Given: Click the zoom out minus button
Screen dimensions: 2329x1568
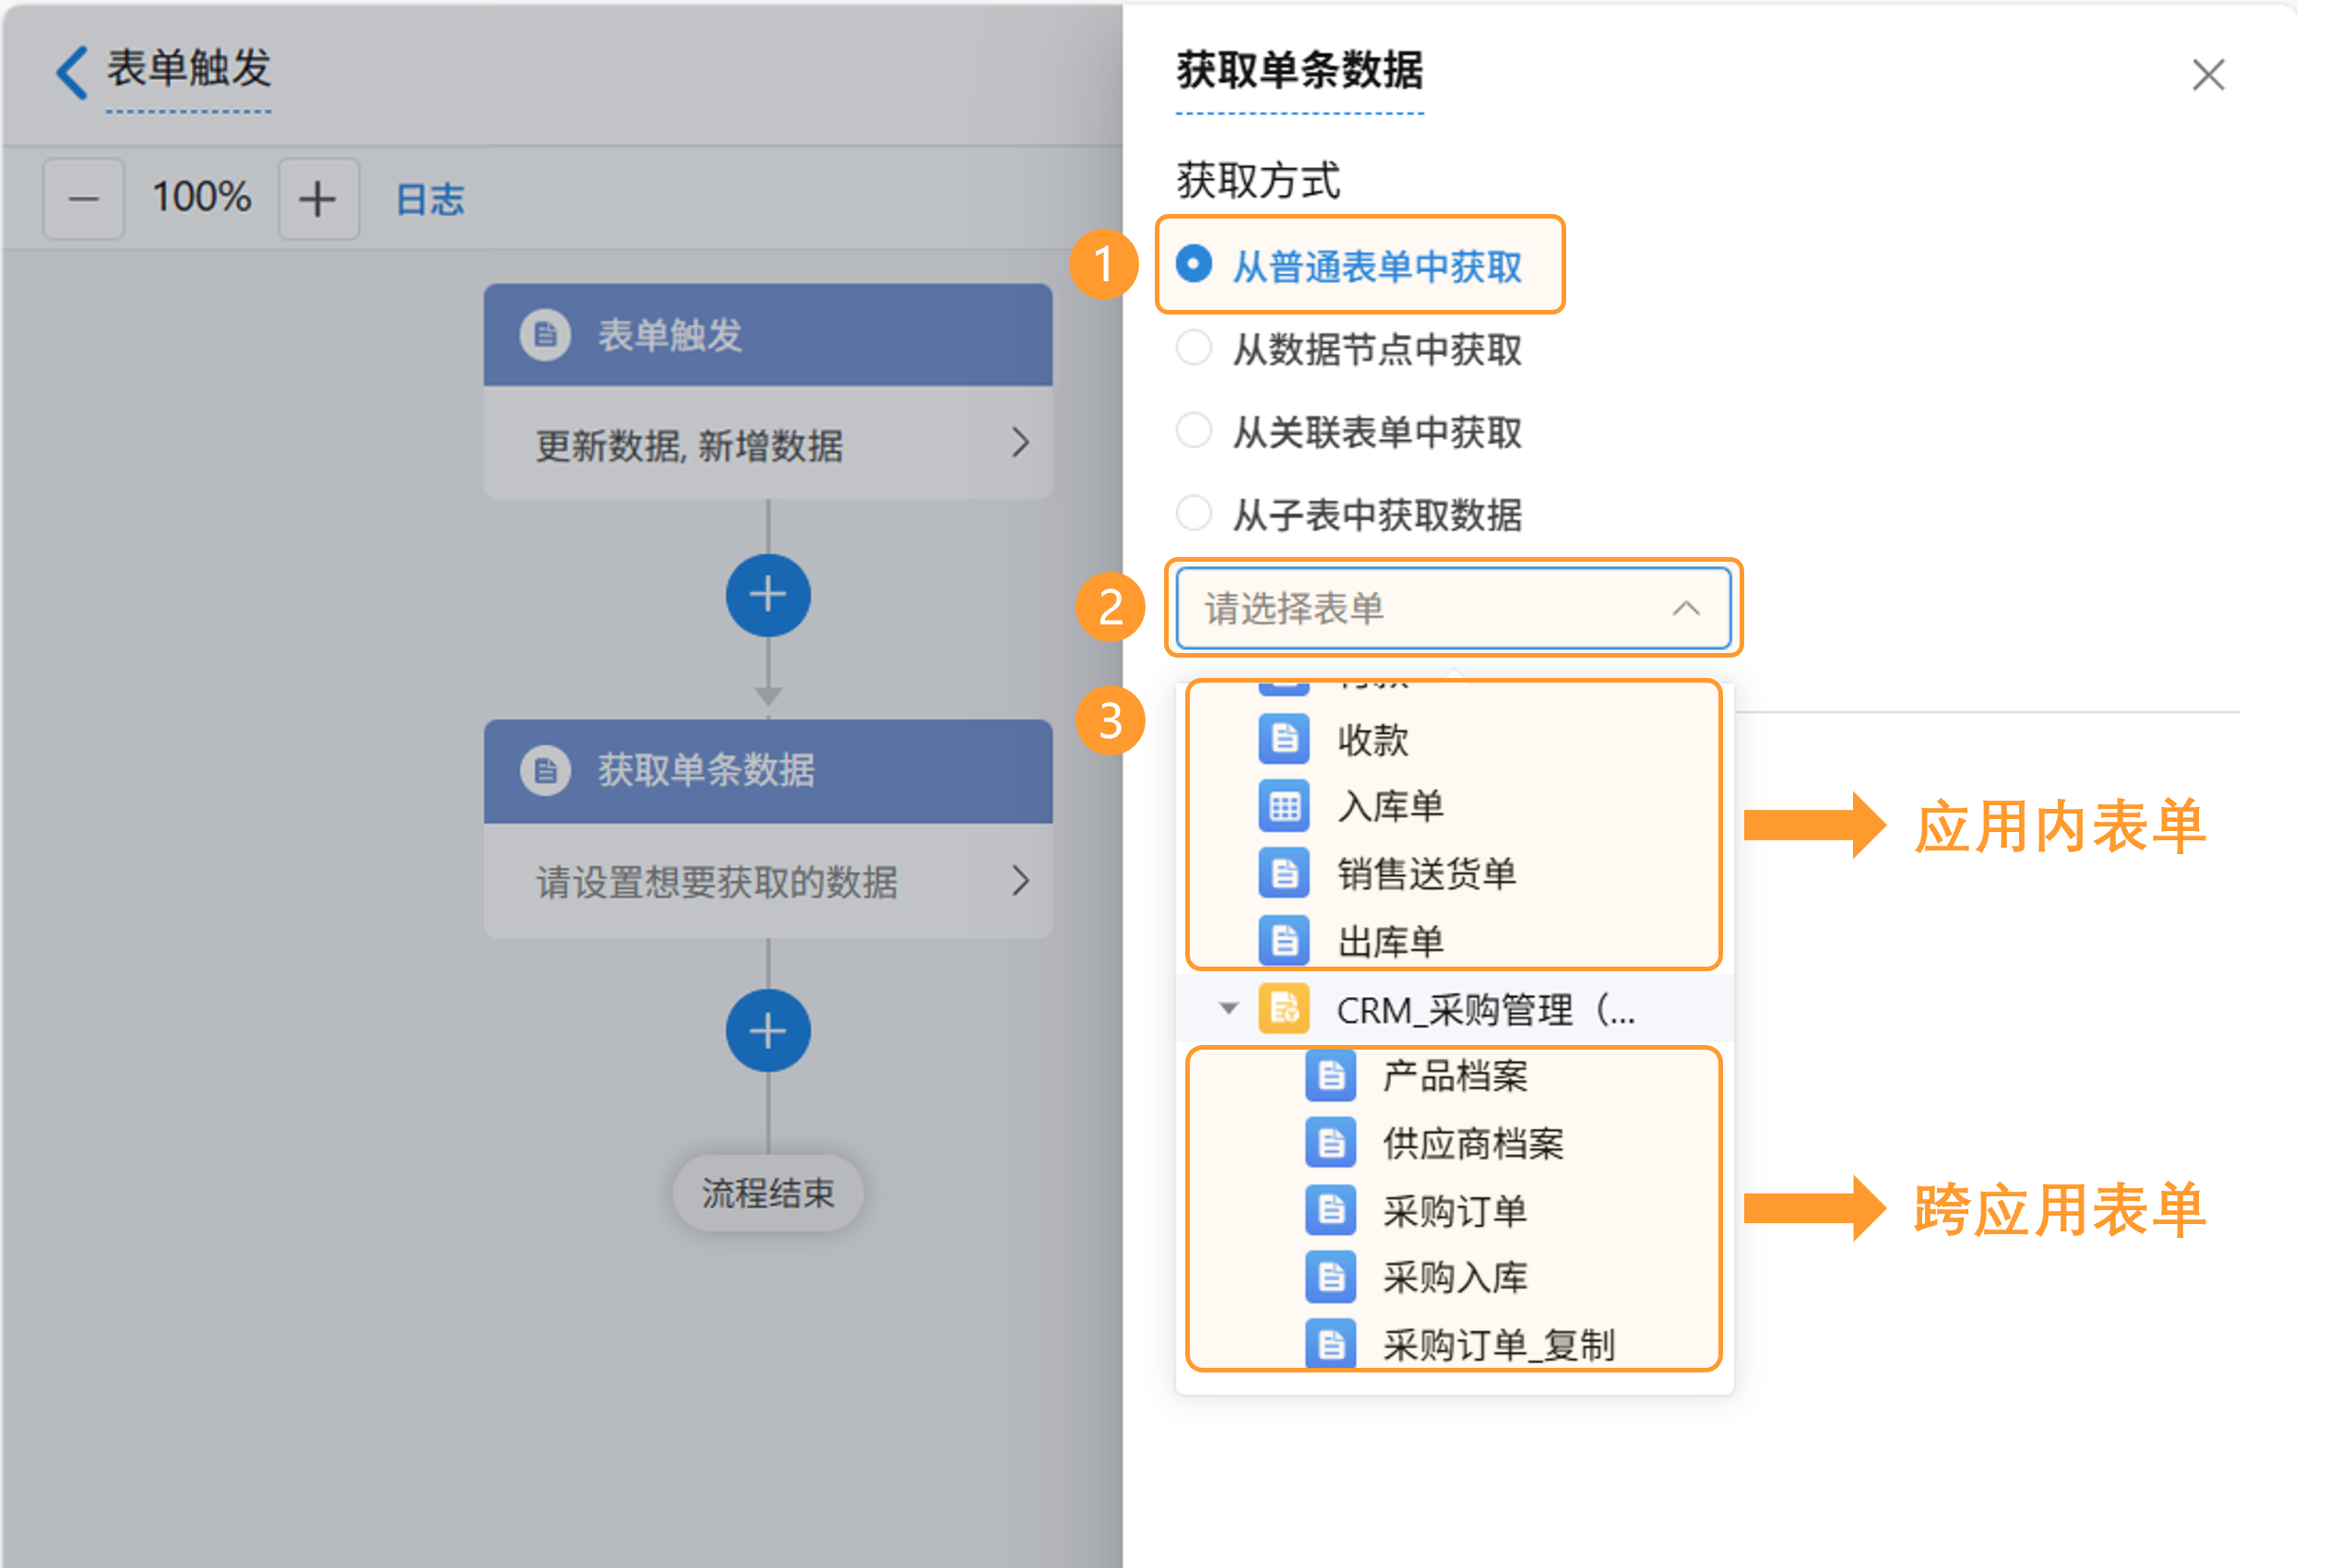Looking at the screenshot, I should [84, 199].
